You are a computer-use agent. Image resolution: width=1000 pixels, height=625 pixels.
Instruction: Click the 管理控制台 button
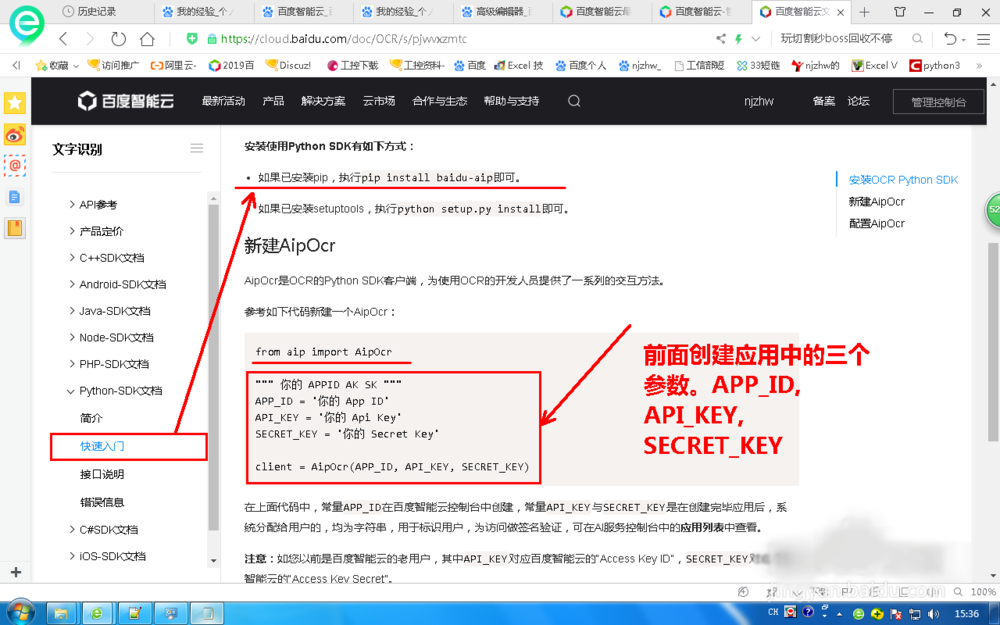click(938, 101)
